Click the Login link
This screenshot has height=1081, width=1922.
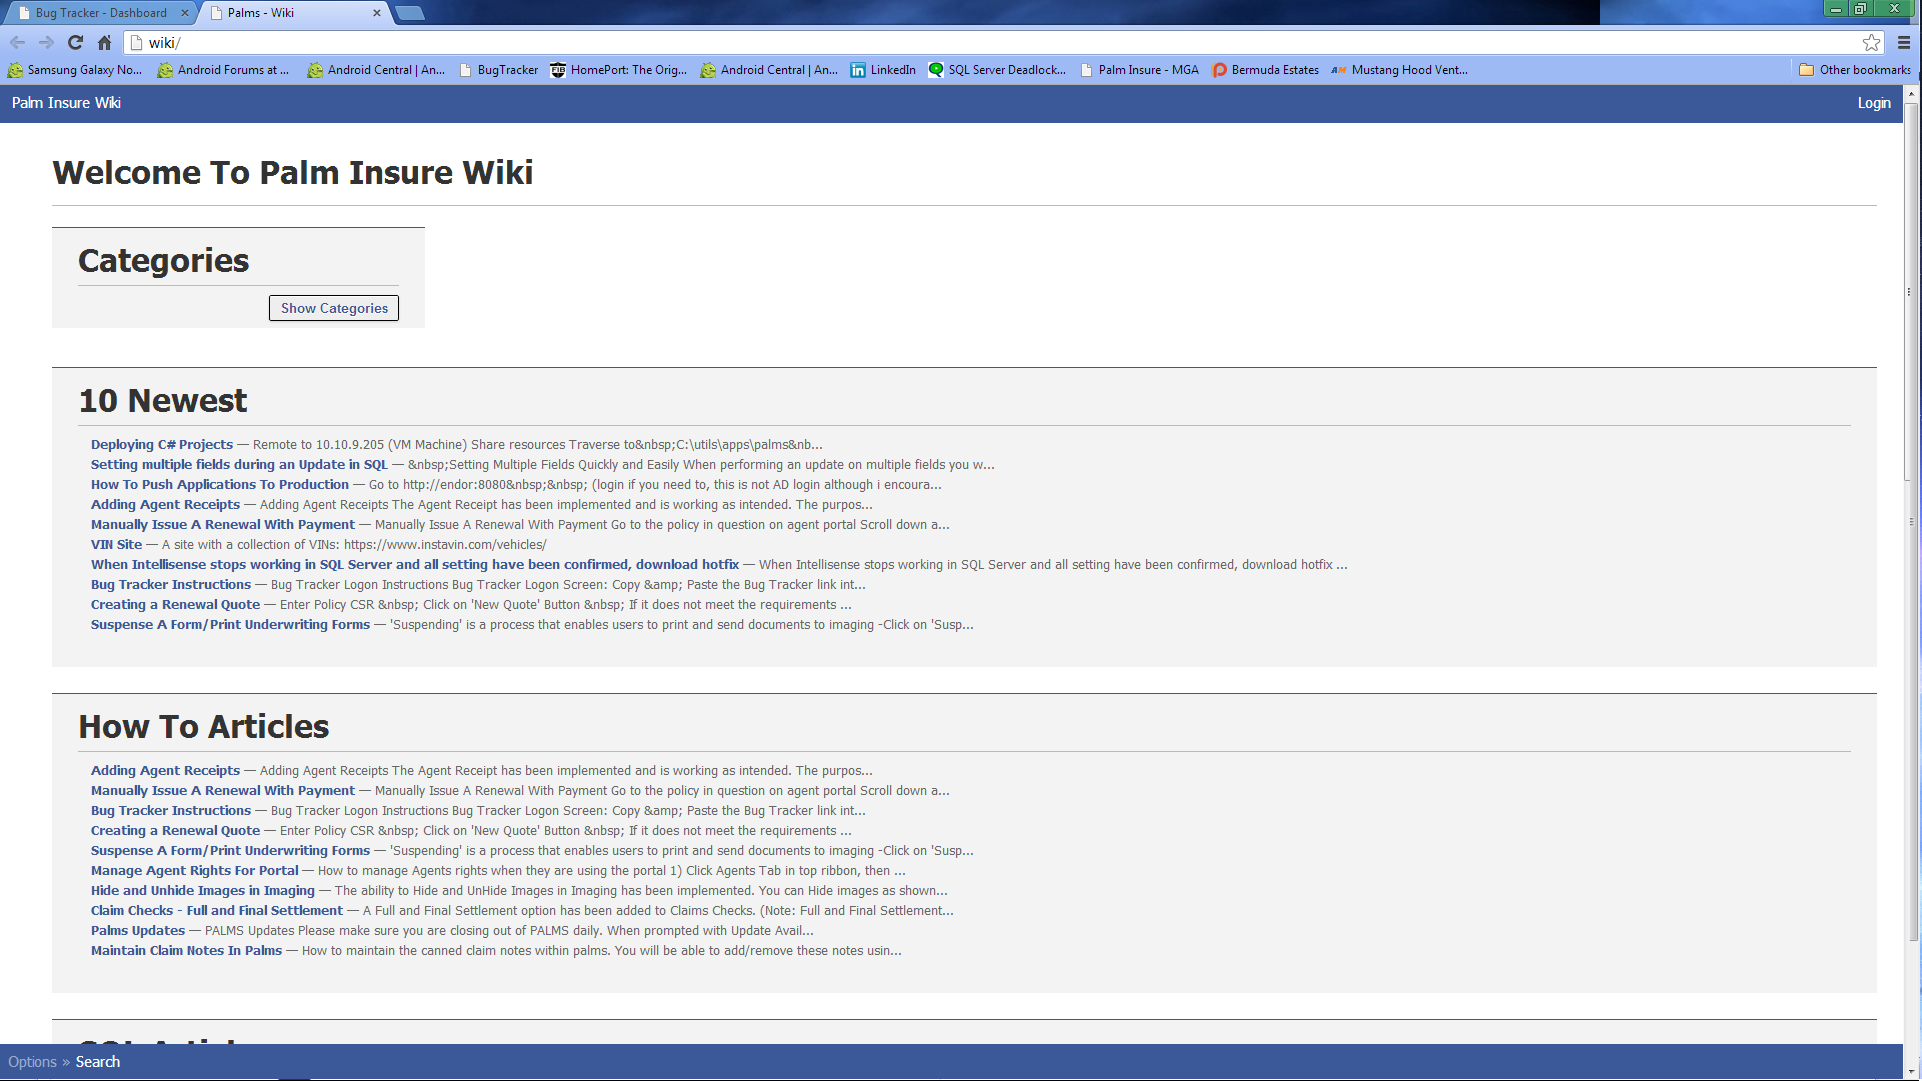coord(1874,103)
